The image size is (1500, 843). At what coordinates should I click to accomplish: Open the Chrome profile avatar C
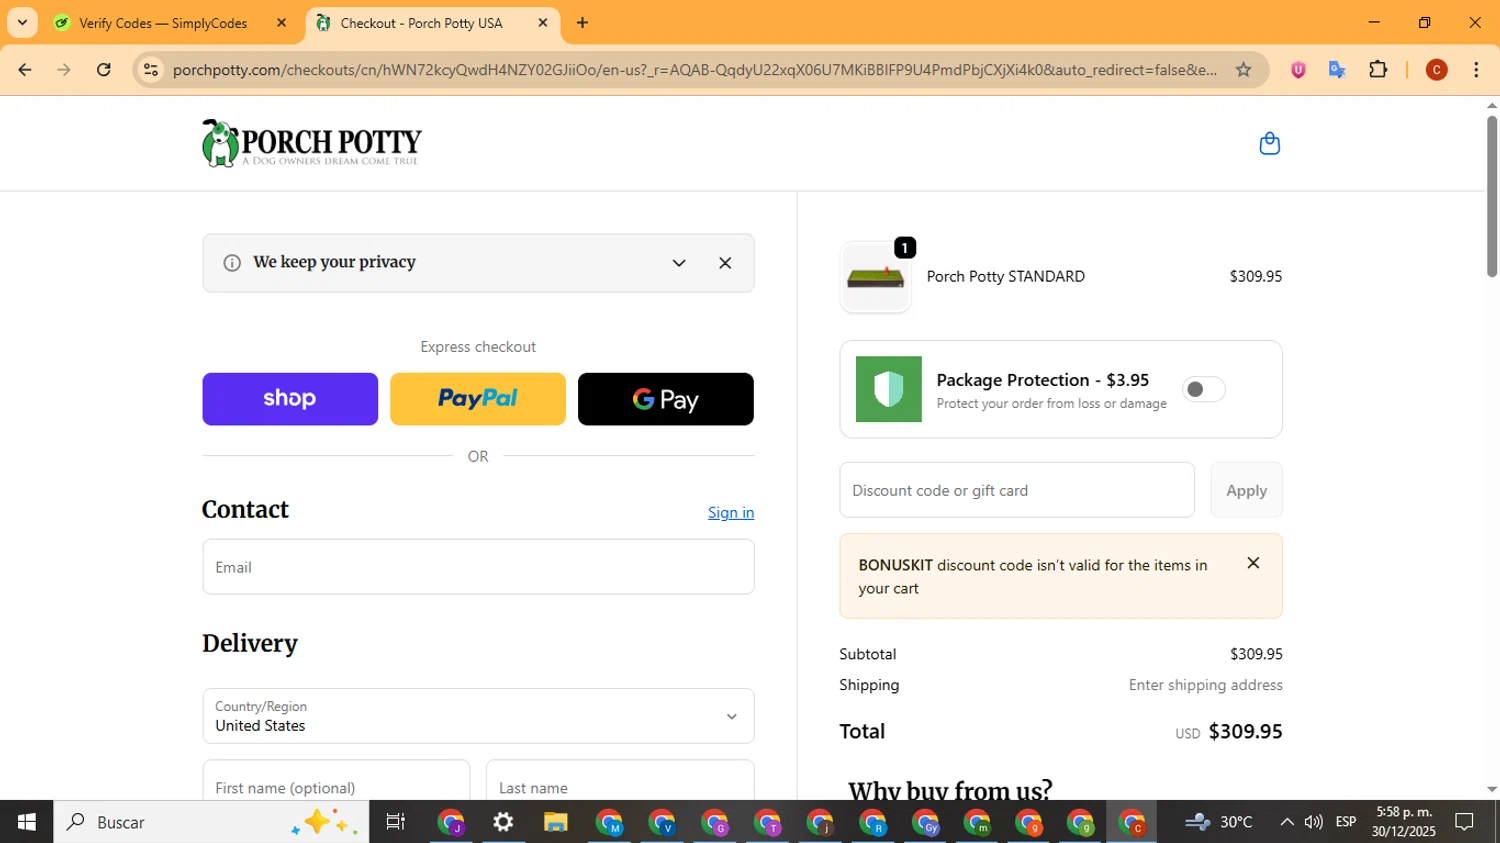pyautogui.click(x=1437, y=70)
